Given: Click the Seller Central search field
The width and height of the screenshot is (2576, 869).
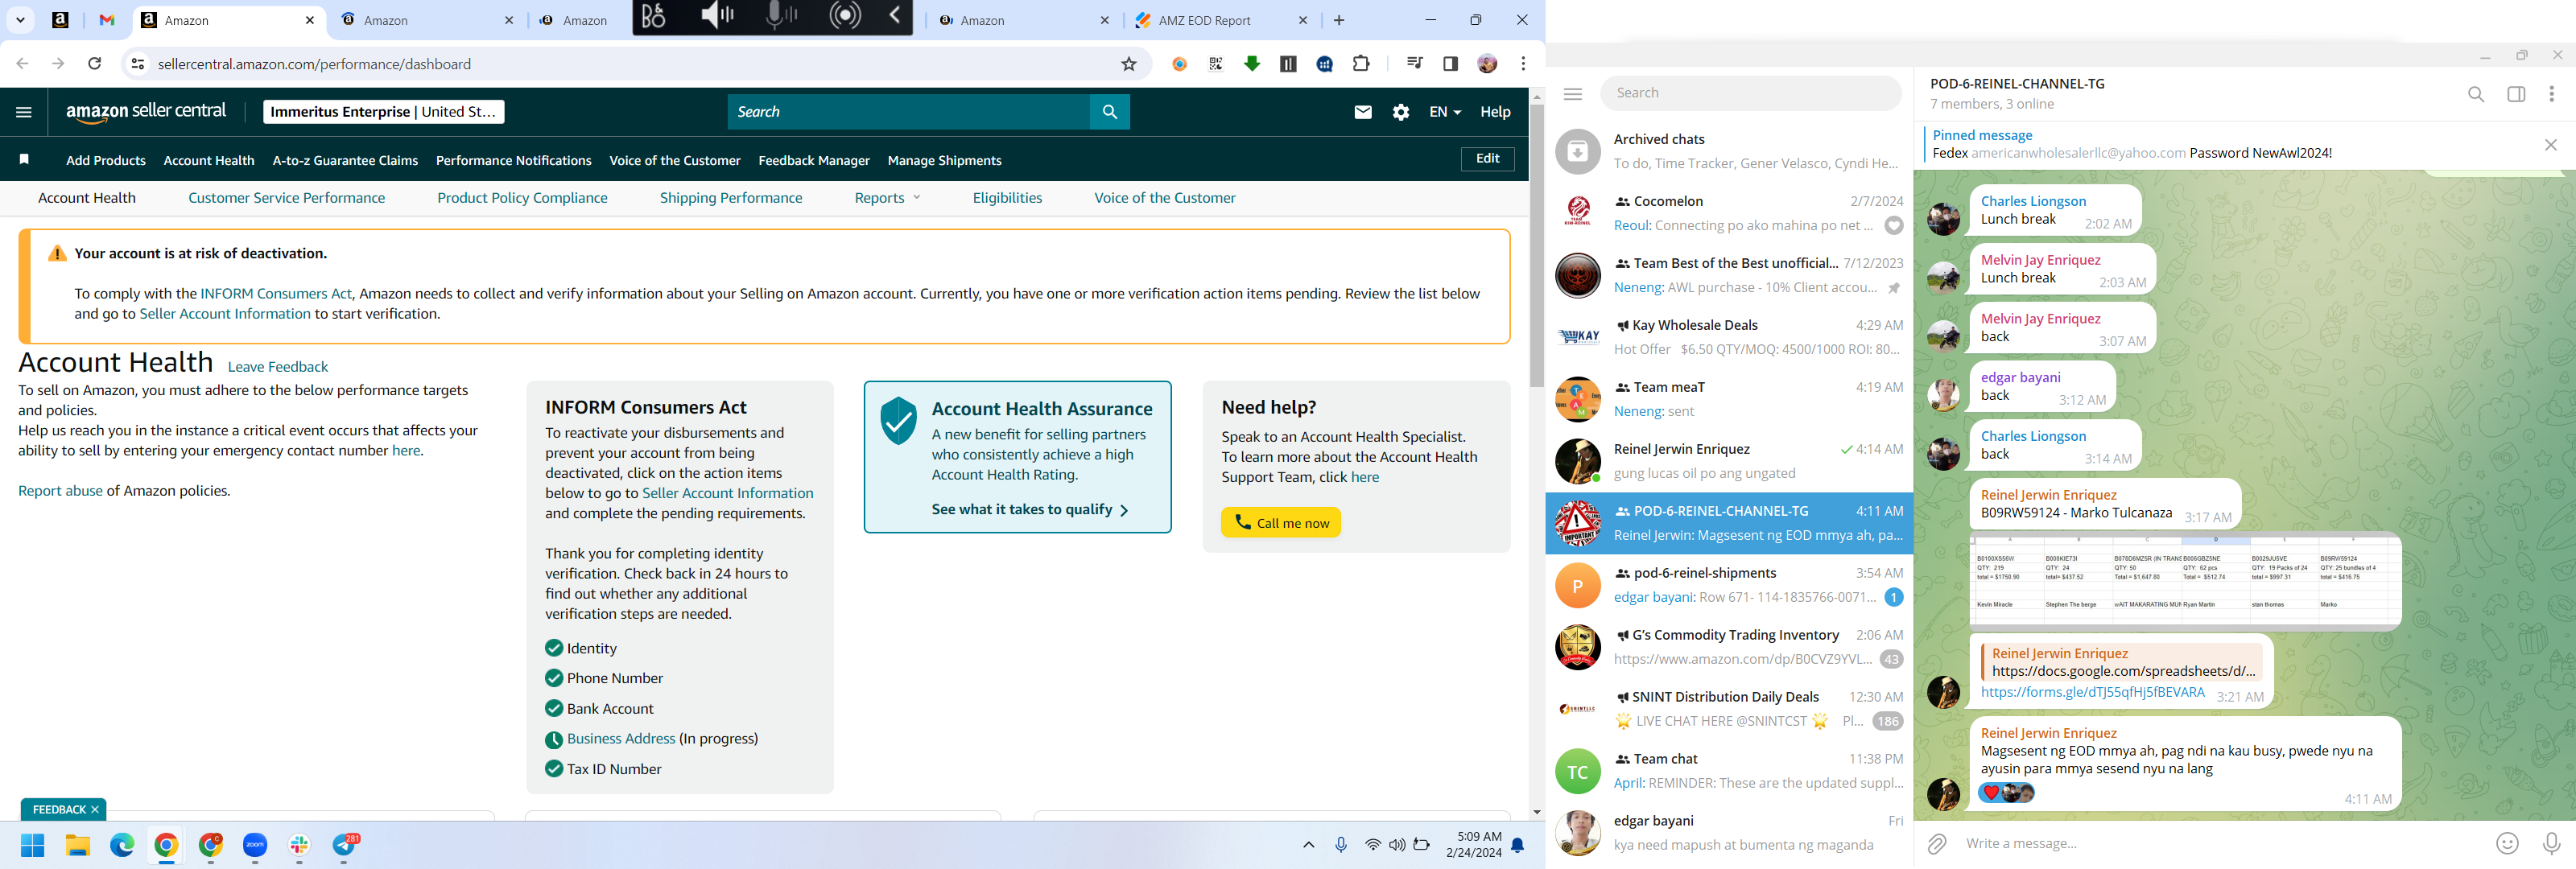Looking at the screenshot, I should pos(909,112).
